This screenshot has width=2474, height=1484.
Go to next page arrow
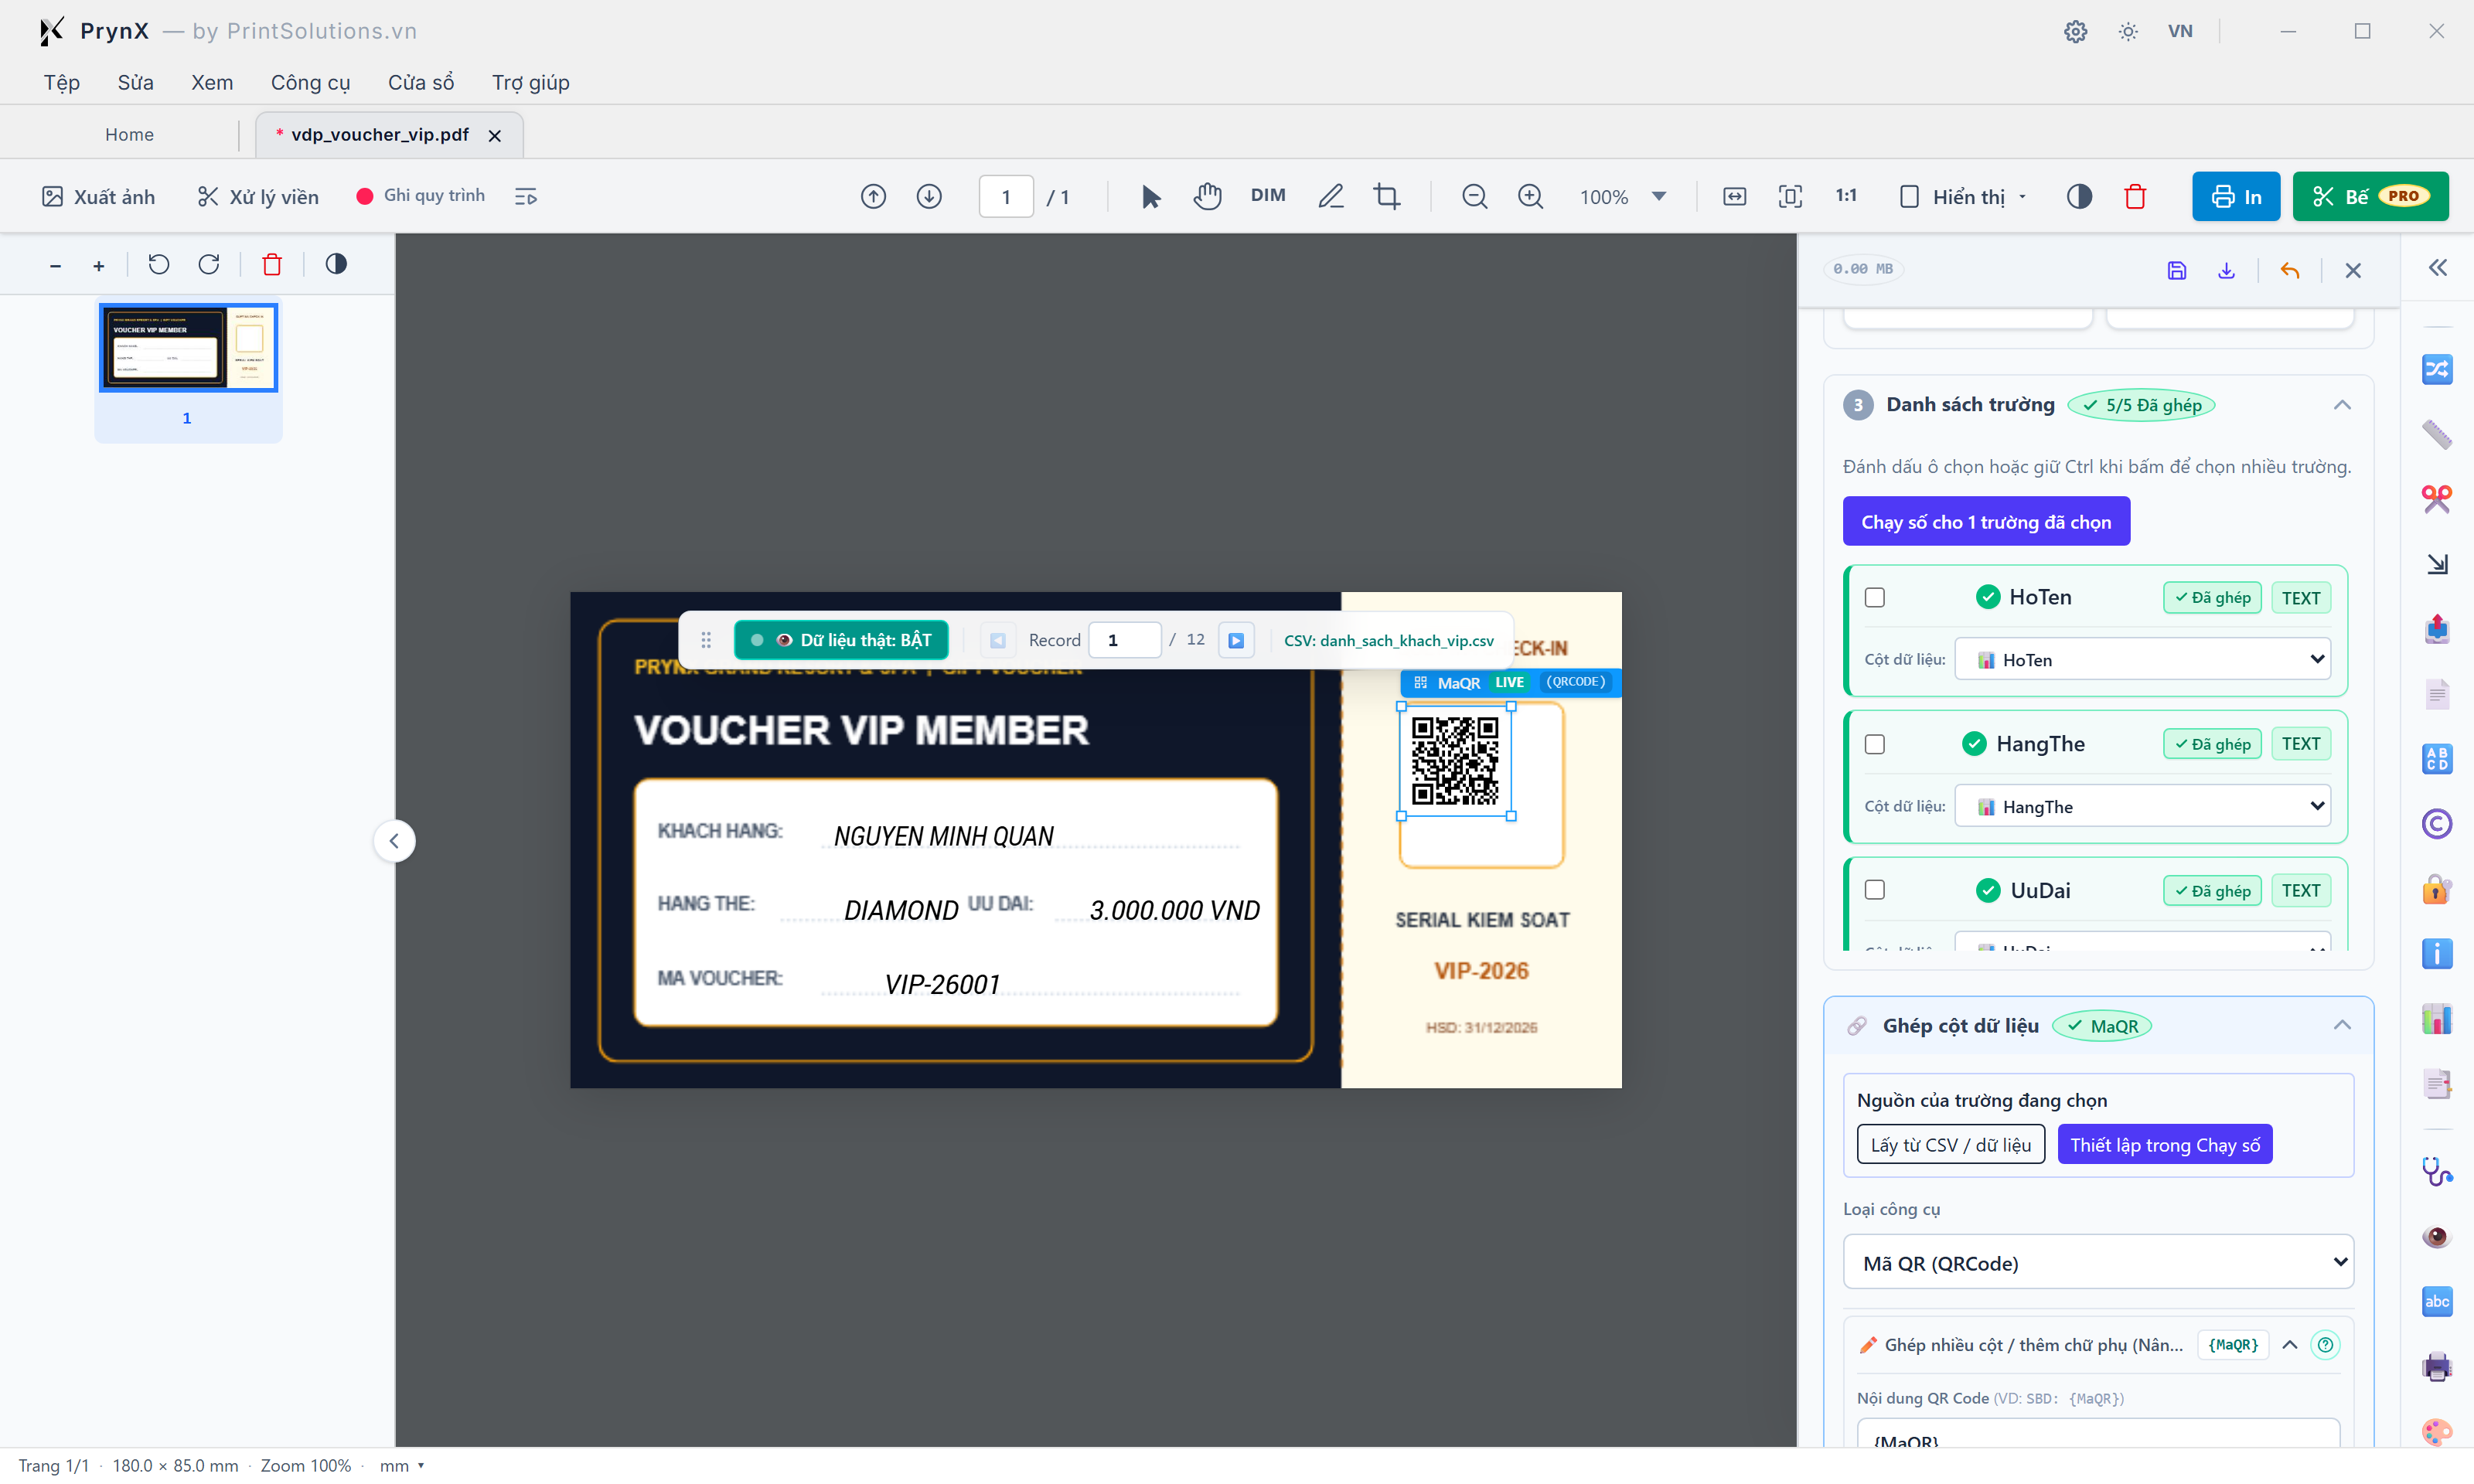click(x=929, y=196)
